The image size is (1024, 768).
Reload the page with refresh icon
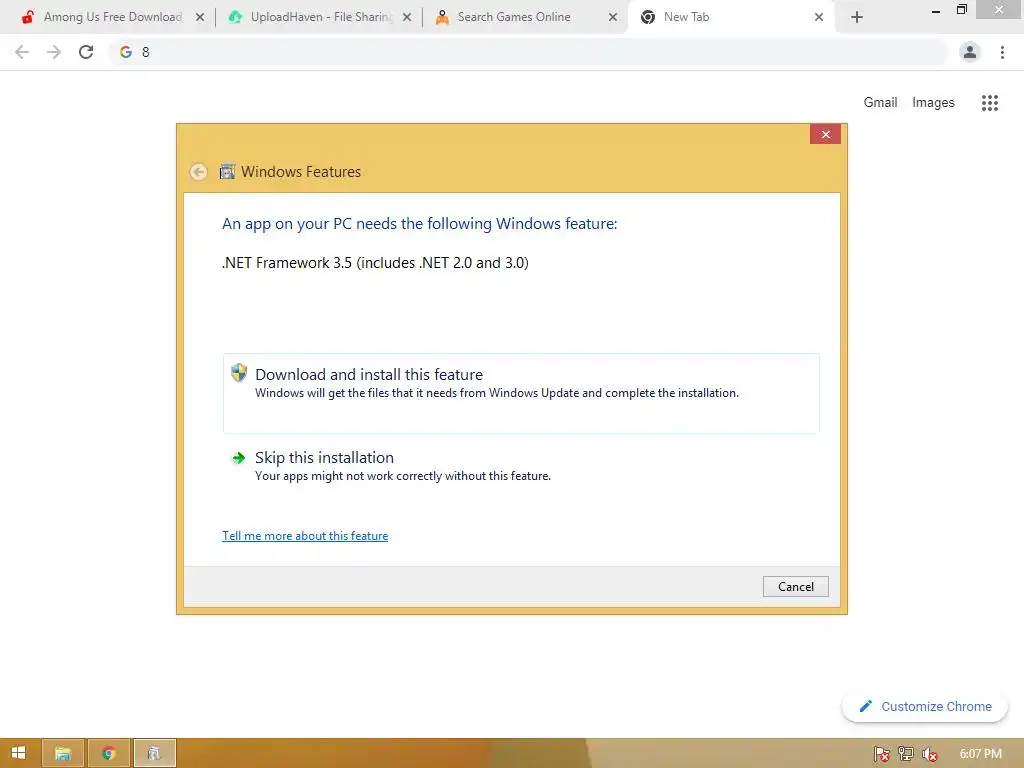click(86, 52)
